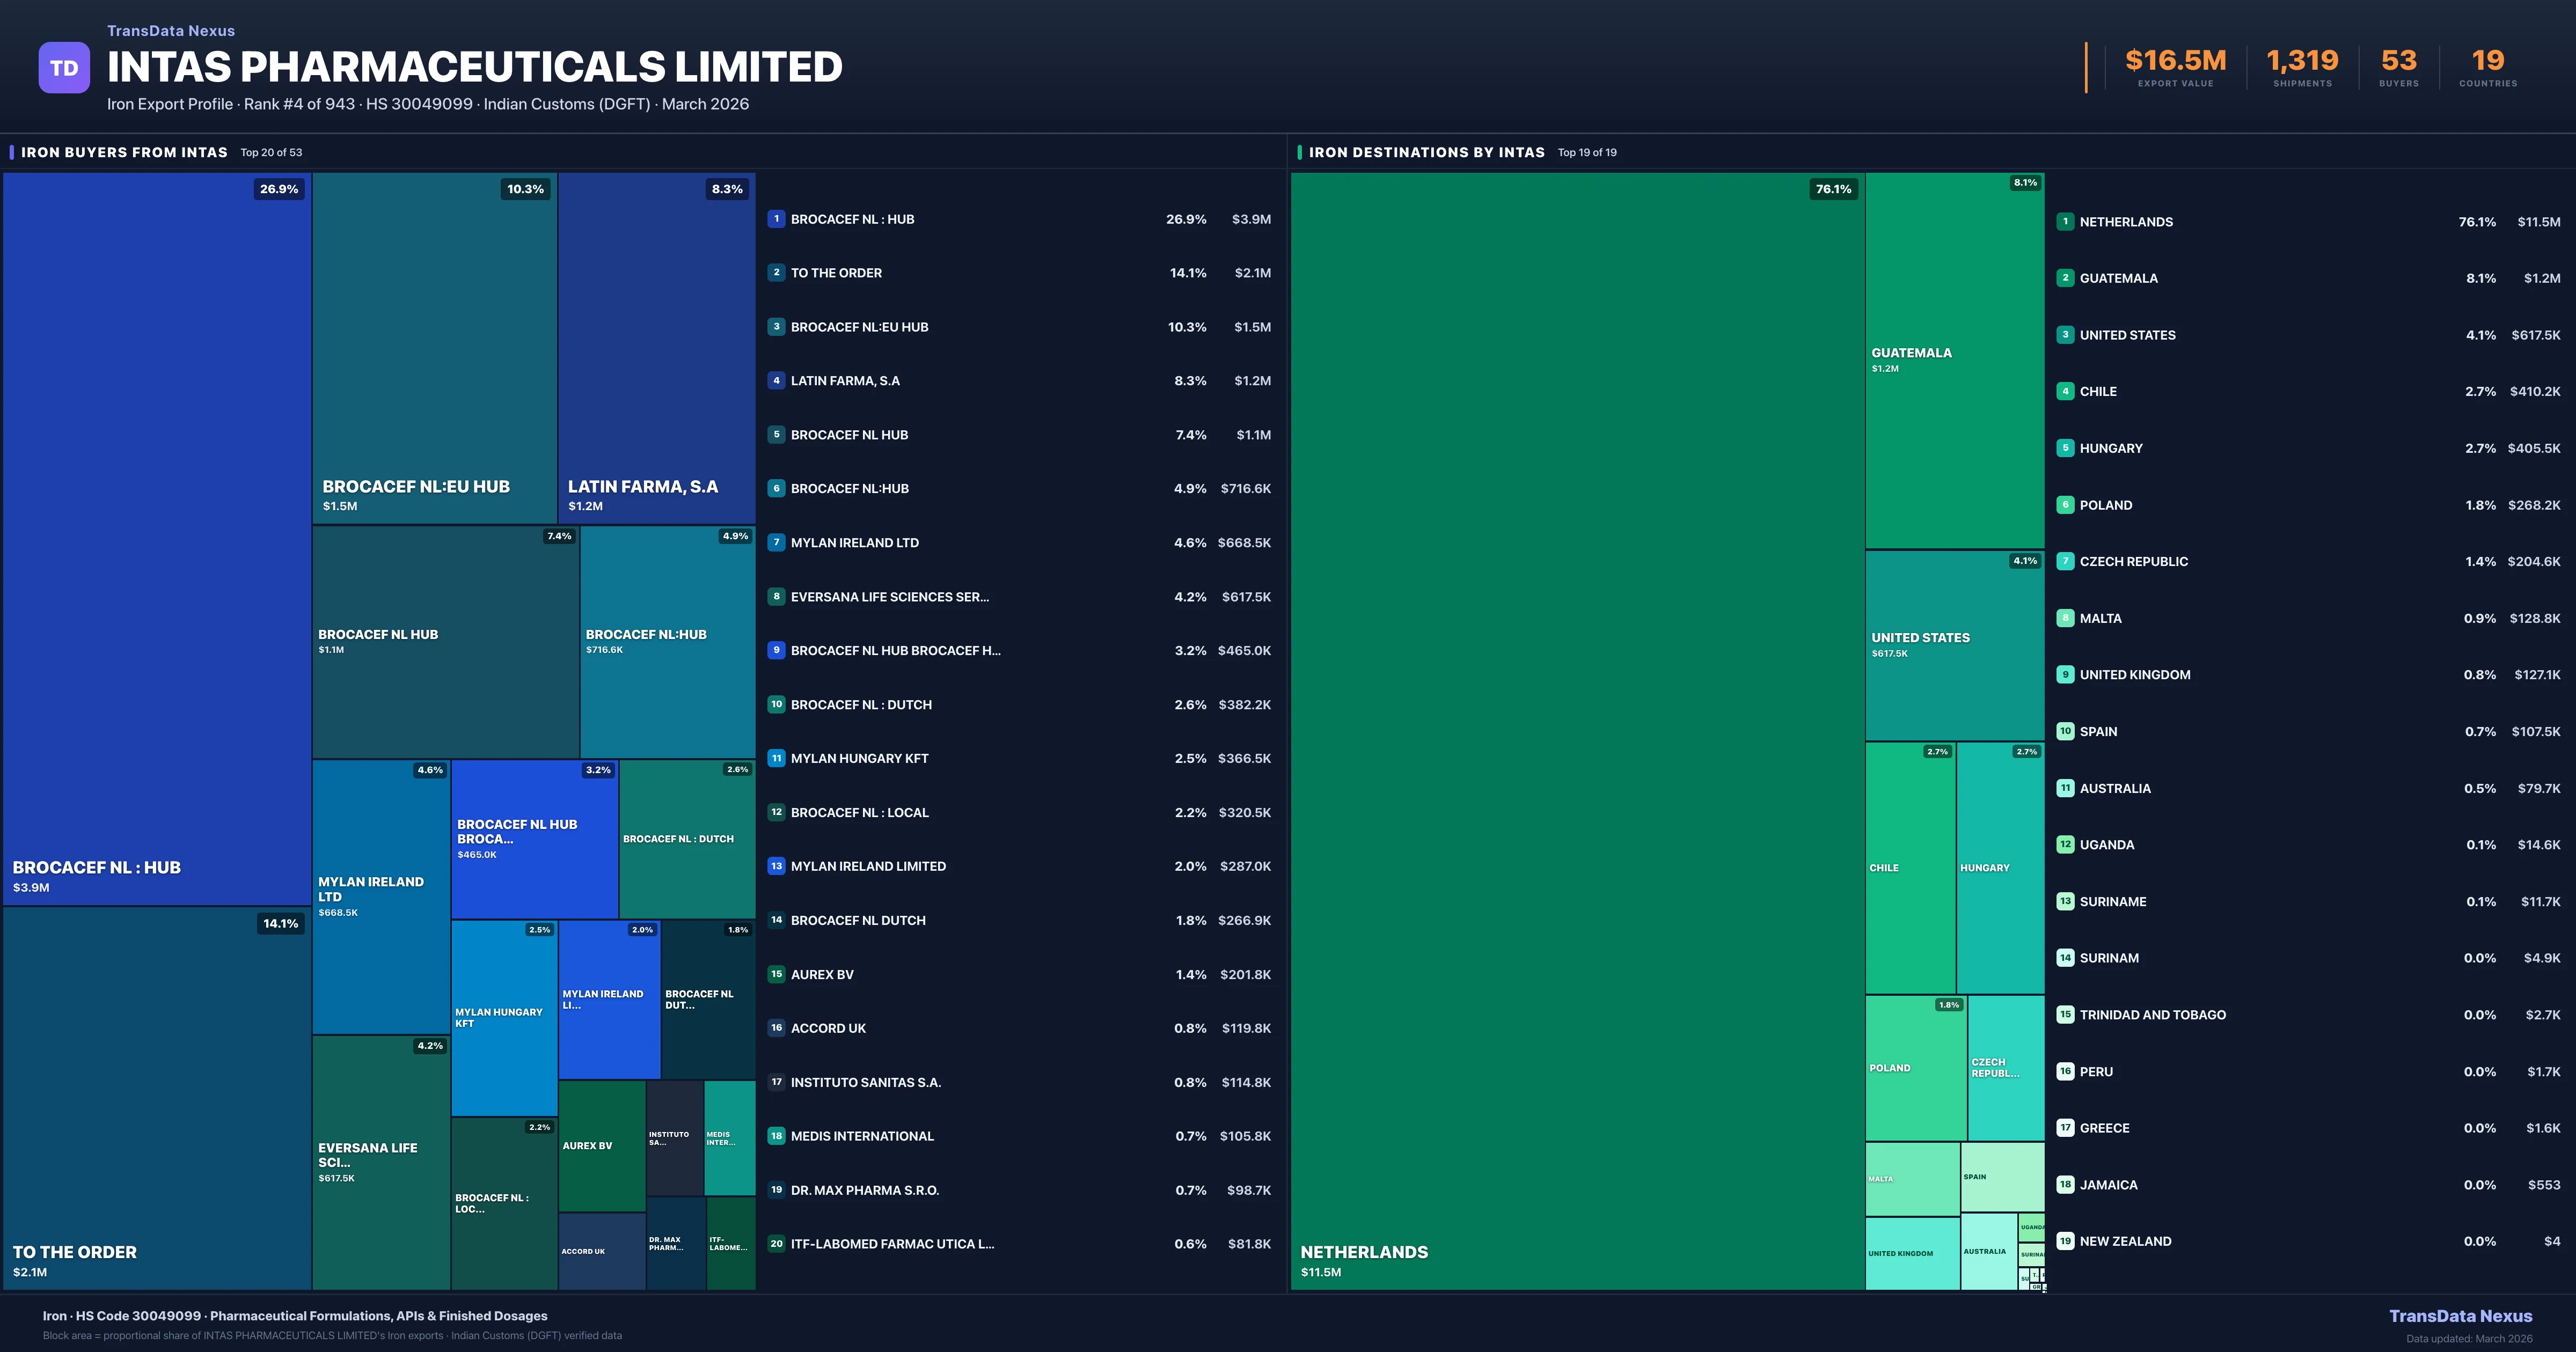Click rank badge 12 beside UGANDA
Screen dimensions: 2576x1352
(x=2065, y=845)
